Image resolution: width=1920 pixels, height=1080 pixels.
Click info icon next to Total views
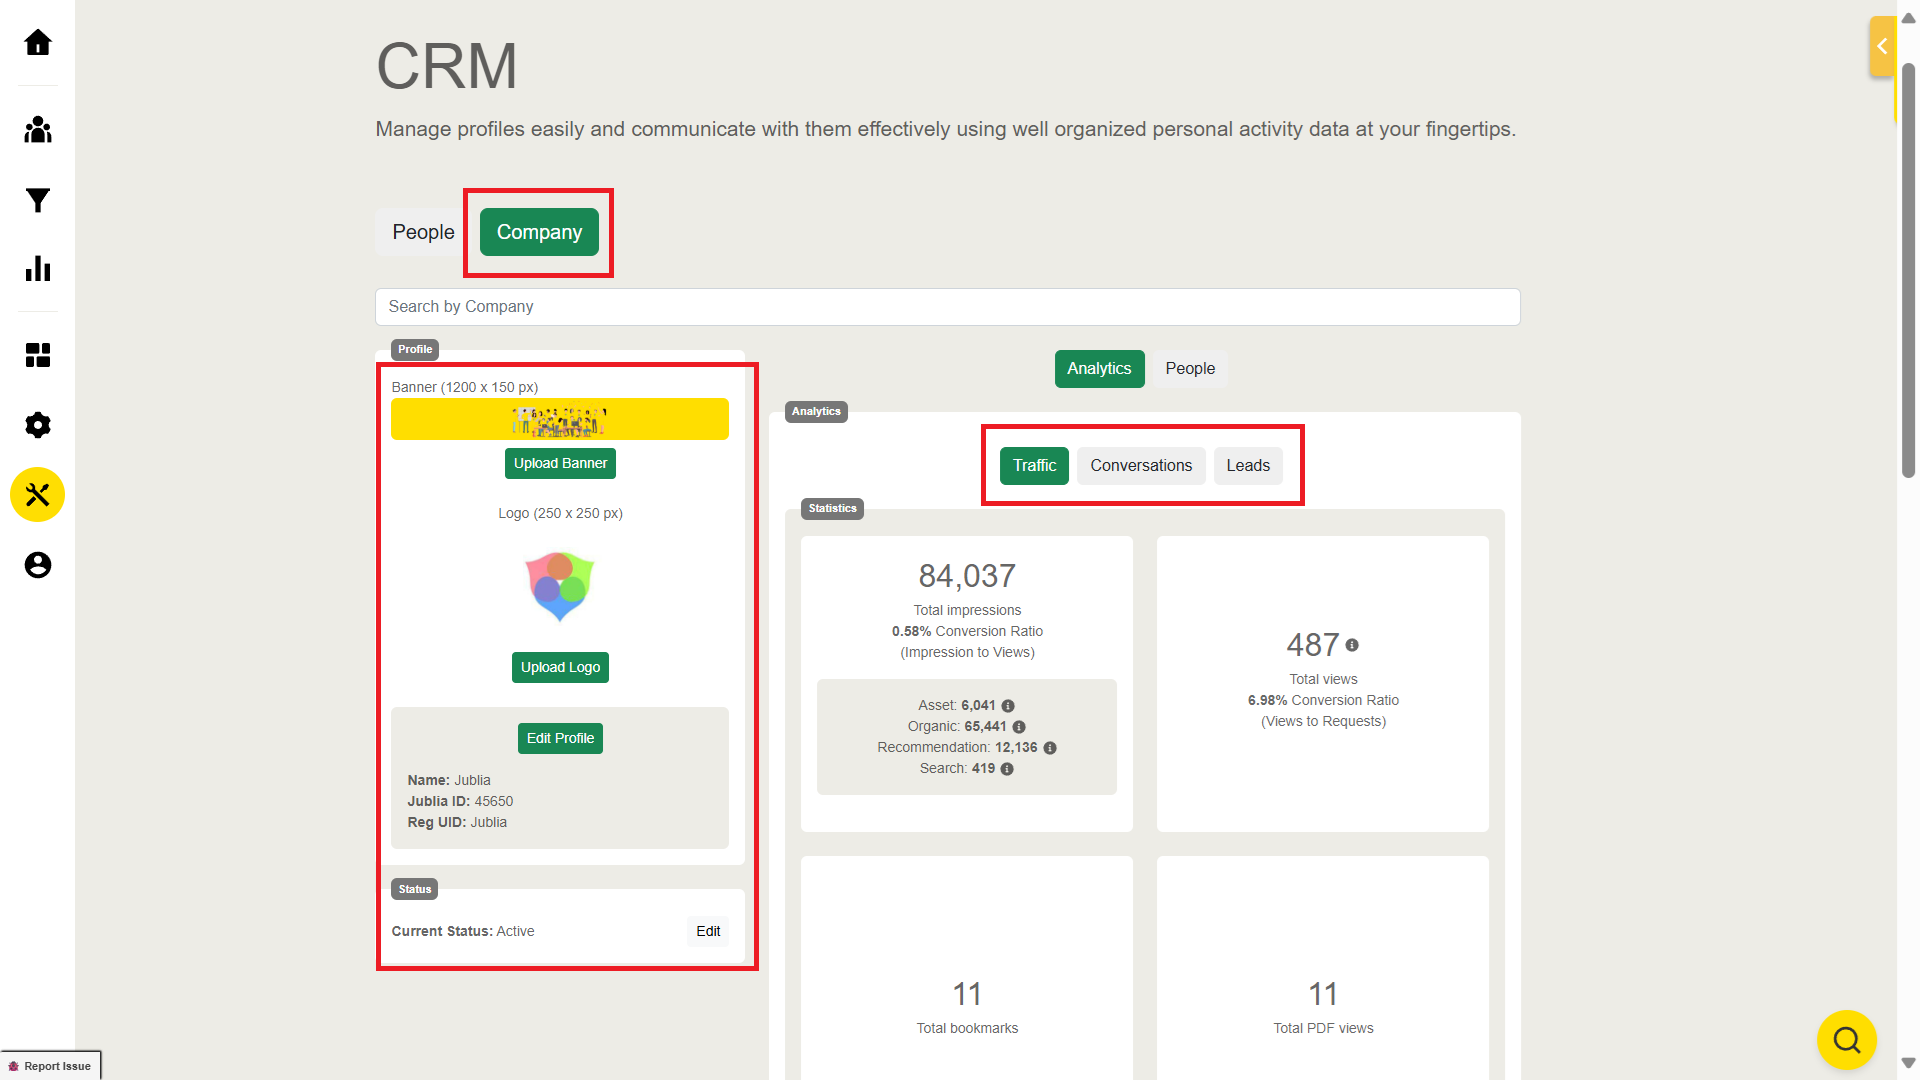click(x=1352, y=645)
